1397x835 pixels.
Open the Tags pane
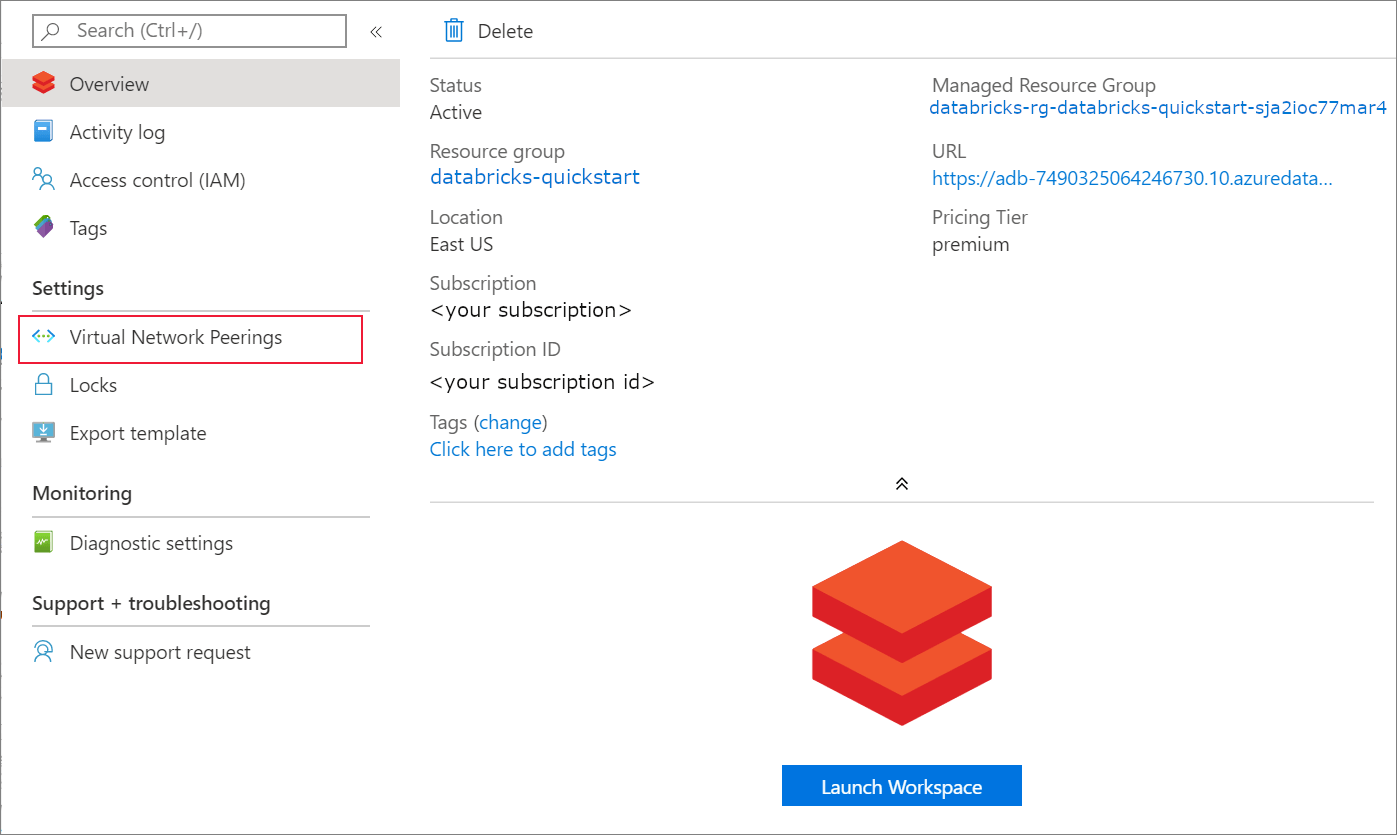[x=88, y=227]
